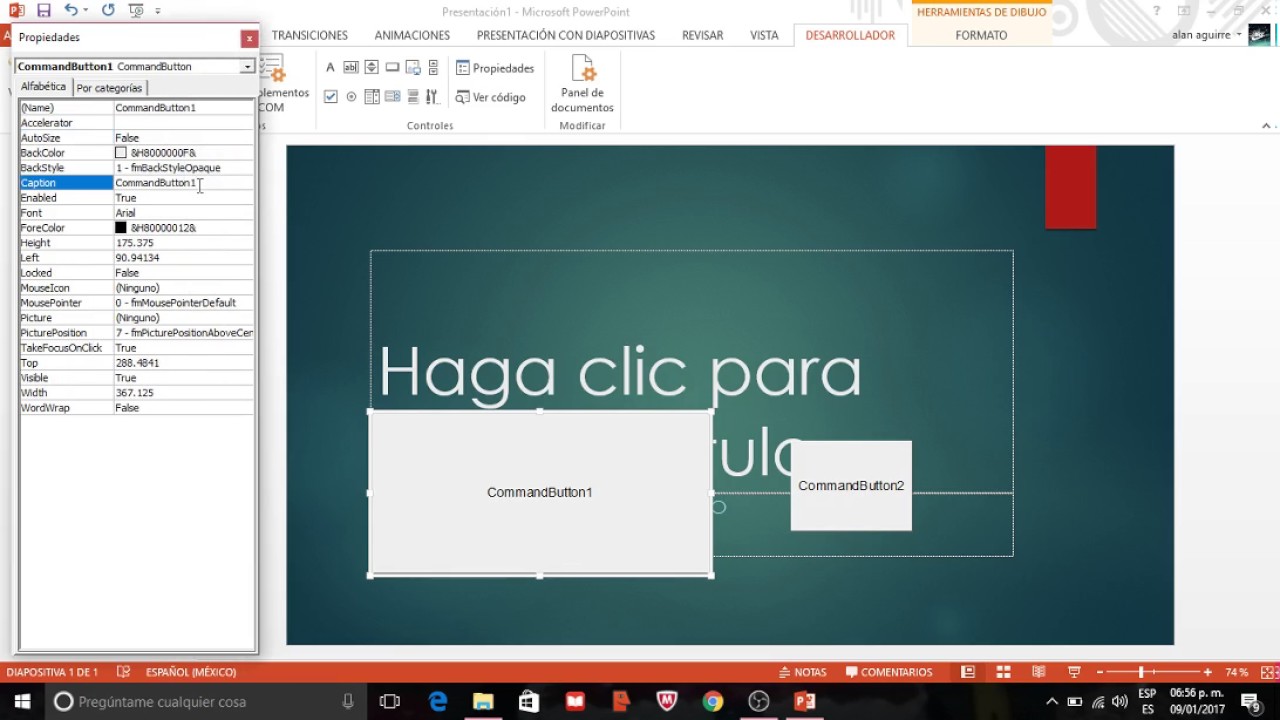Open File Explorer from the taskbar

(483, 702)
